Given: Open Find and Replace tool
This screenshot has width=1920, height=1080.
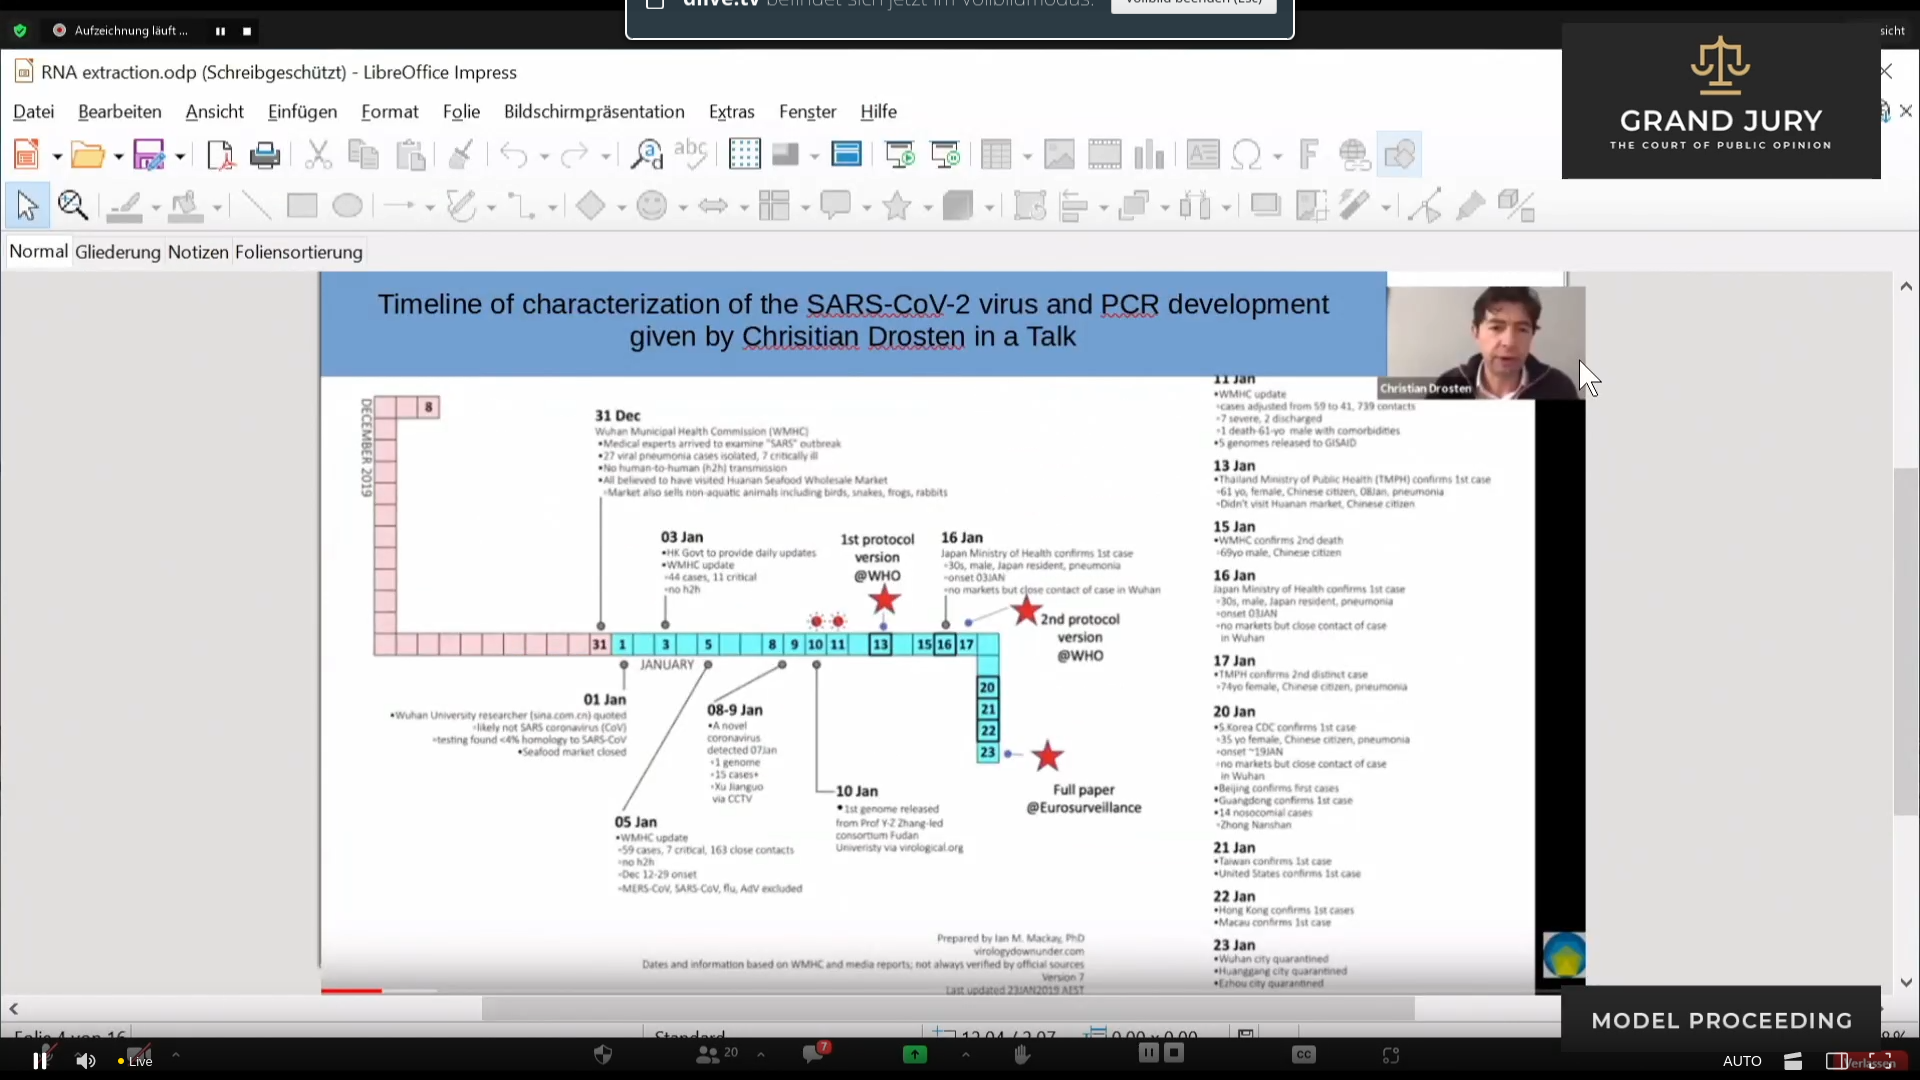Looking at the screenshot, I should pos(647,155).
